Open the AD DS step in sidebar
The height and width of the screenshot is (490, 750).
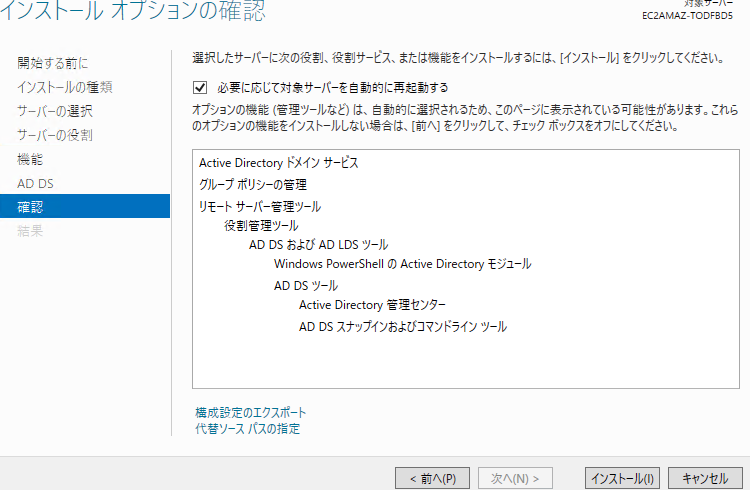click(x=35, y=183)
